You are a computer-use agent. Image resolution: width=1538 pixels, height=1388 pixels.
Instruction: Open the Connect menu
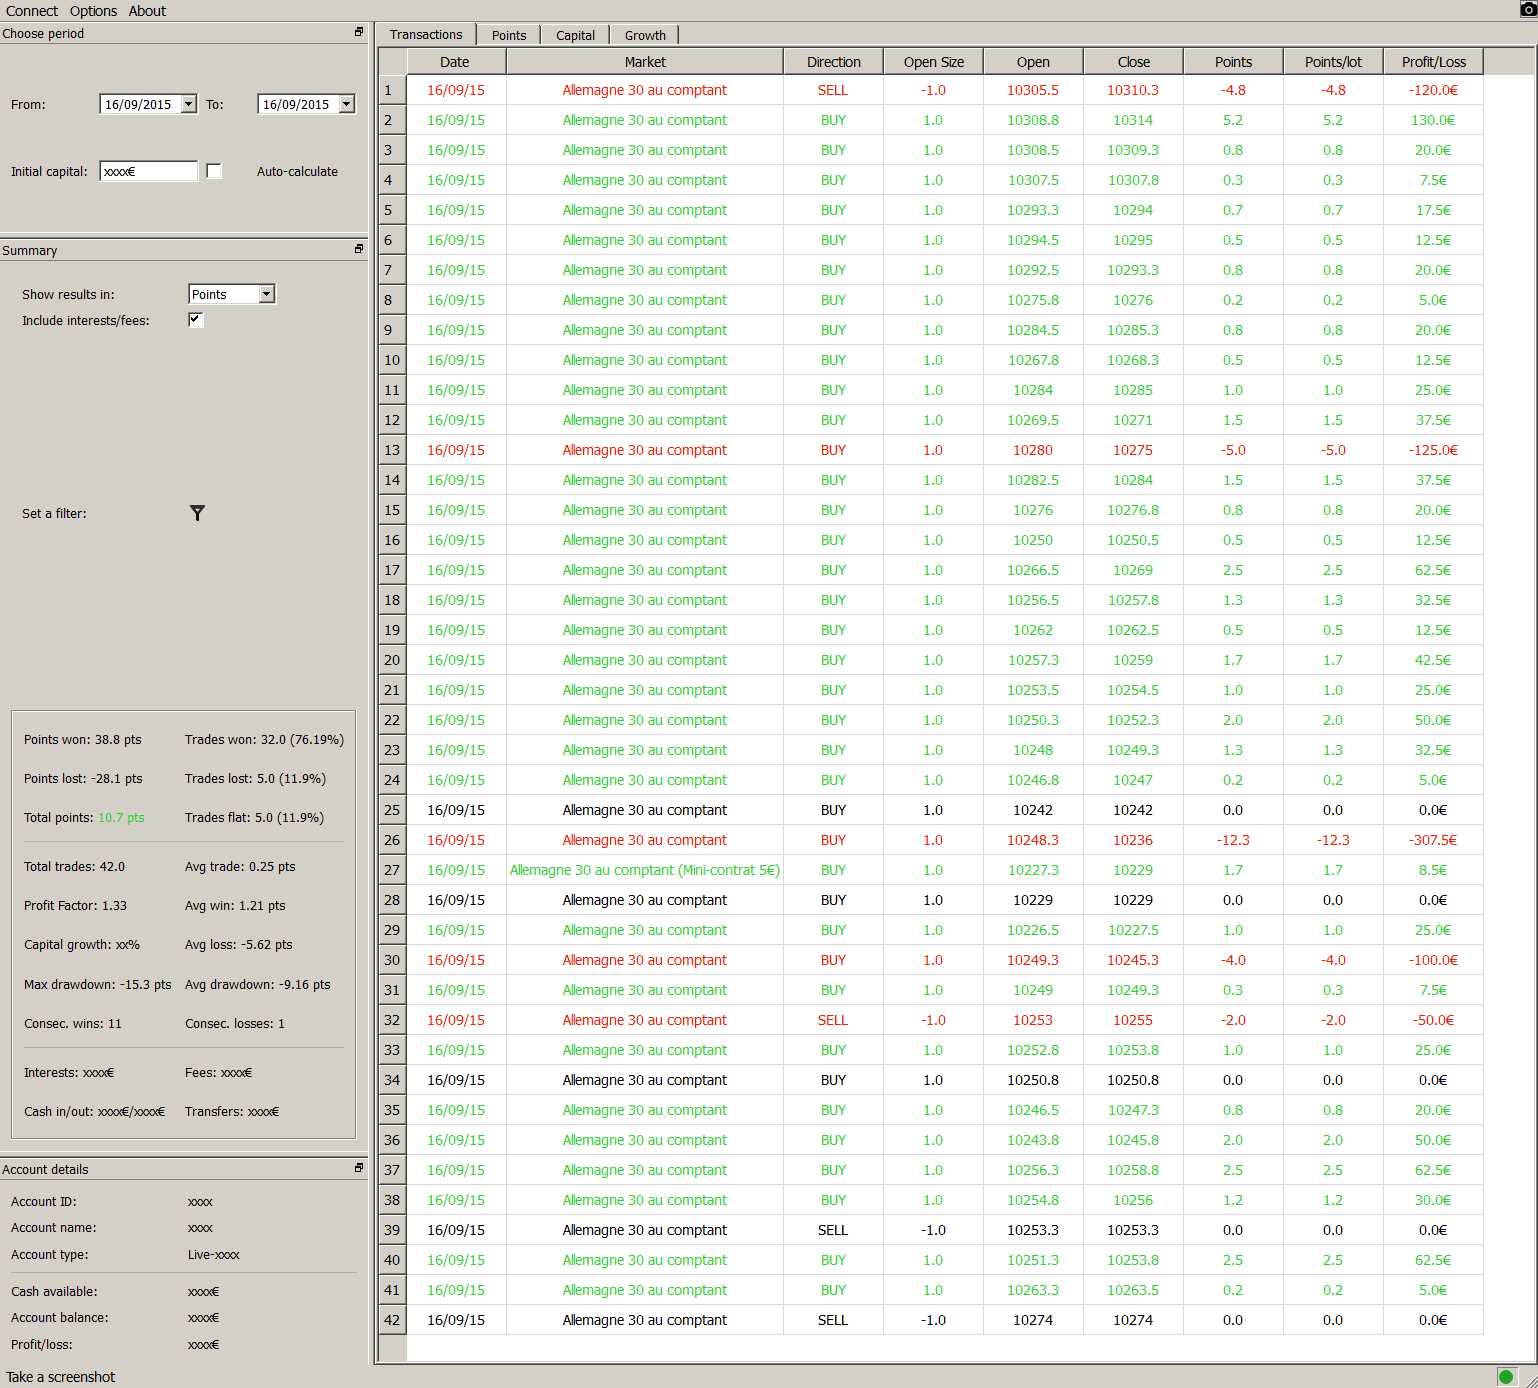(x=32, y=11)
